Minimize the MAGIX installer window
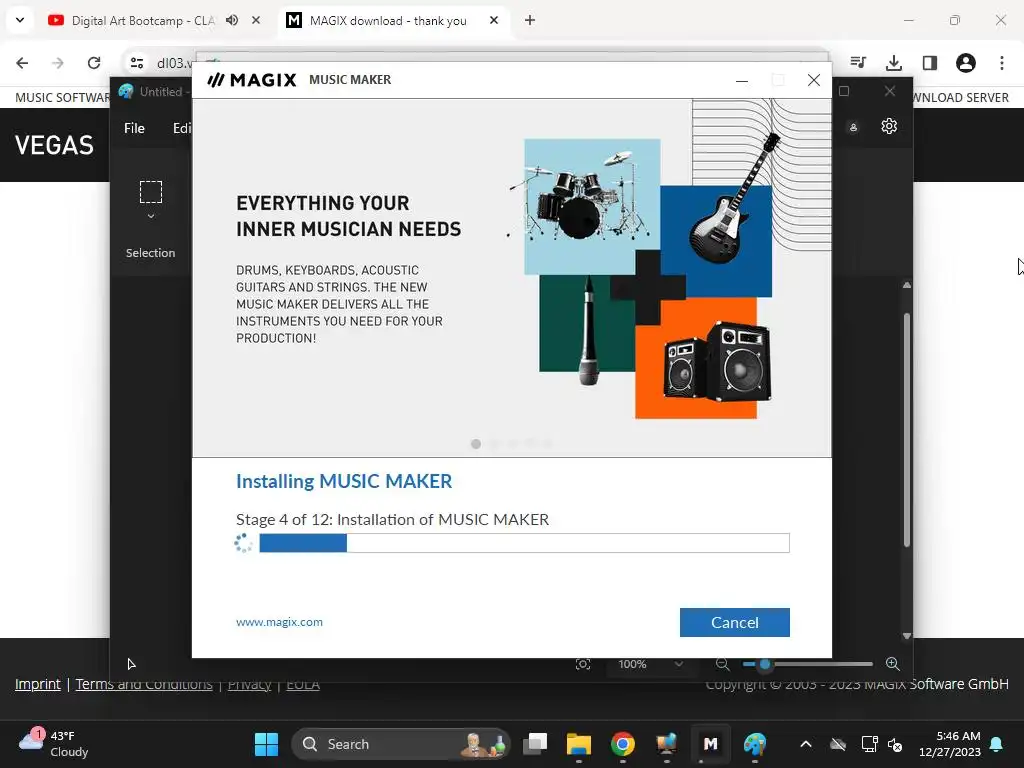1024x768 pixels. tap(741, 80)
